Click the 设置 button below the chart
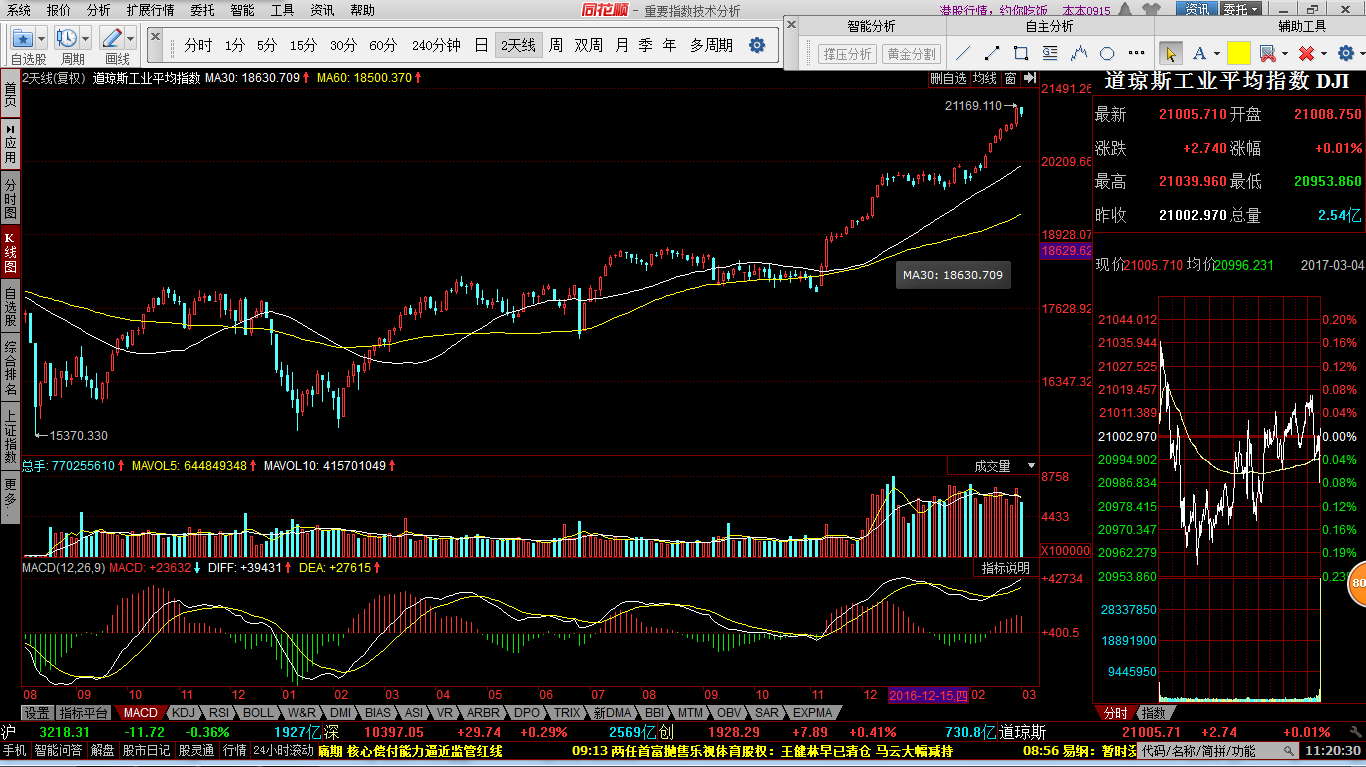The height and width of the screenshot is (767, 1366). click(x=38, y=713)
